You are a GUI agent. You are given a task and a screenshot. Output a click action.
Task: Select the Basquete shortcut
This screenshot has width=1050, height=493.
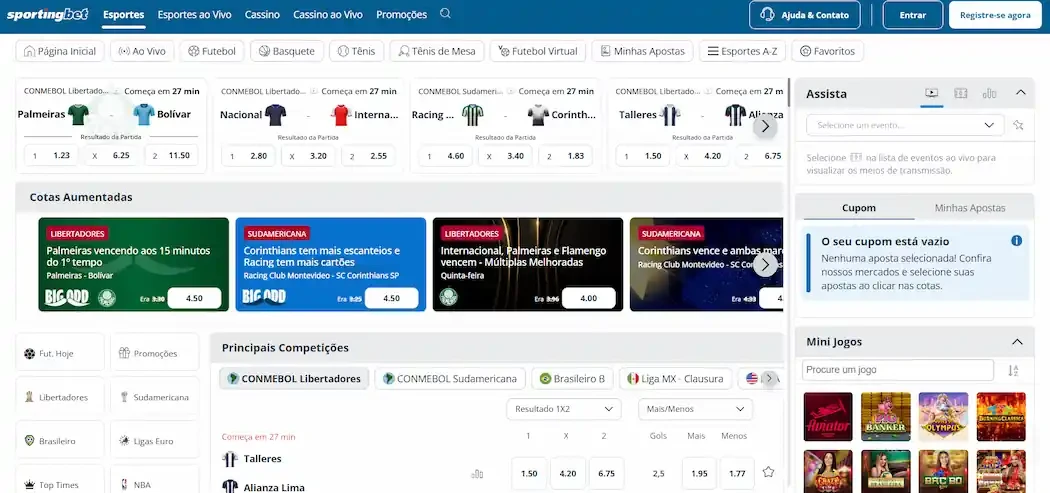(x=287, y=51)
